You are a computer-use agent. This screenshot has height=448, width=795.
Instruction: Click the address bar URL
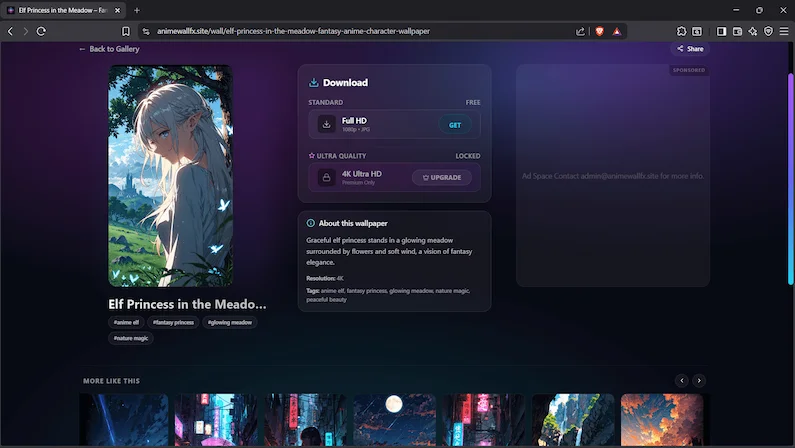coord(294,31)
